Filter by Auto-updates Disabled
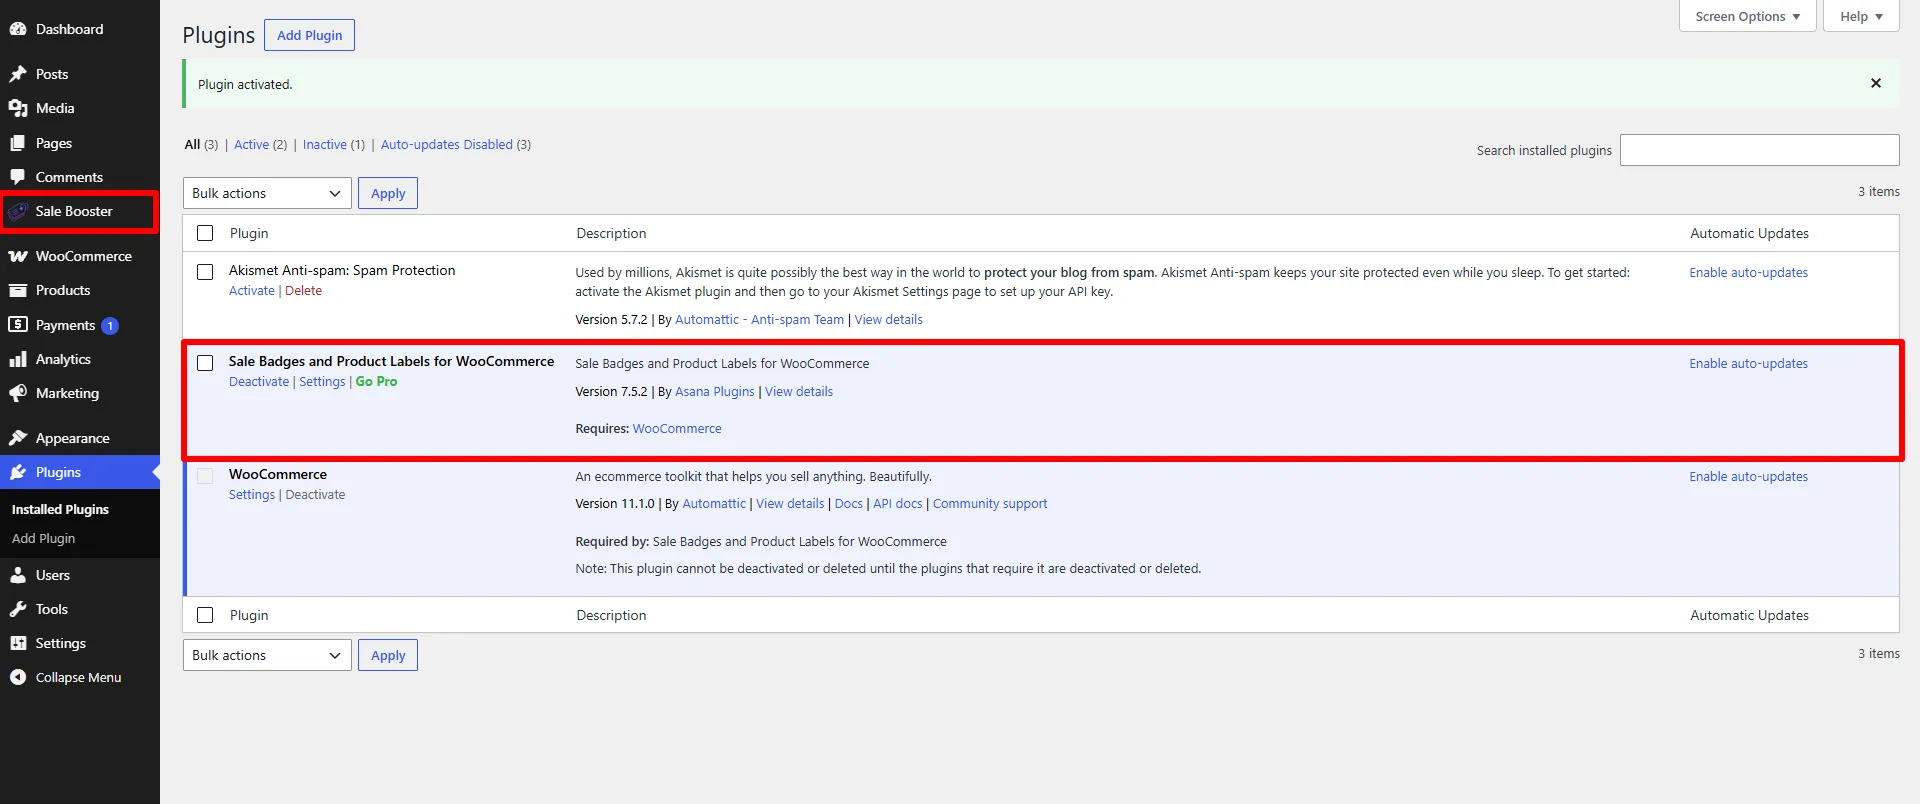This screenshot has width=1920, height=804. (447, 144)
